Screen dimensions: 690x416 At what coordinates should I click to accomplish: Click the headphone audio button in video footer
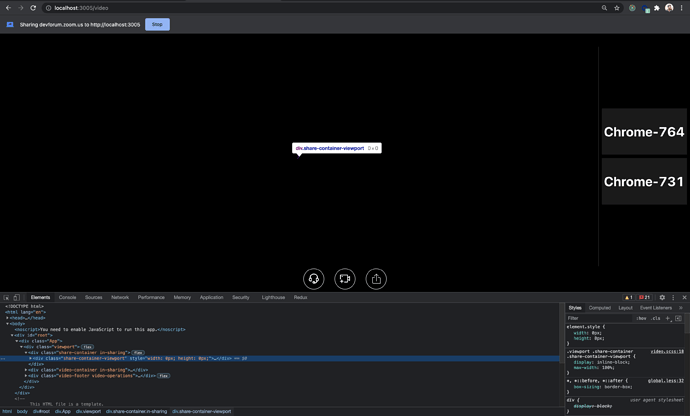[314, 279]
